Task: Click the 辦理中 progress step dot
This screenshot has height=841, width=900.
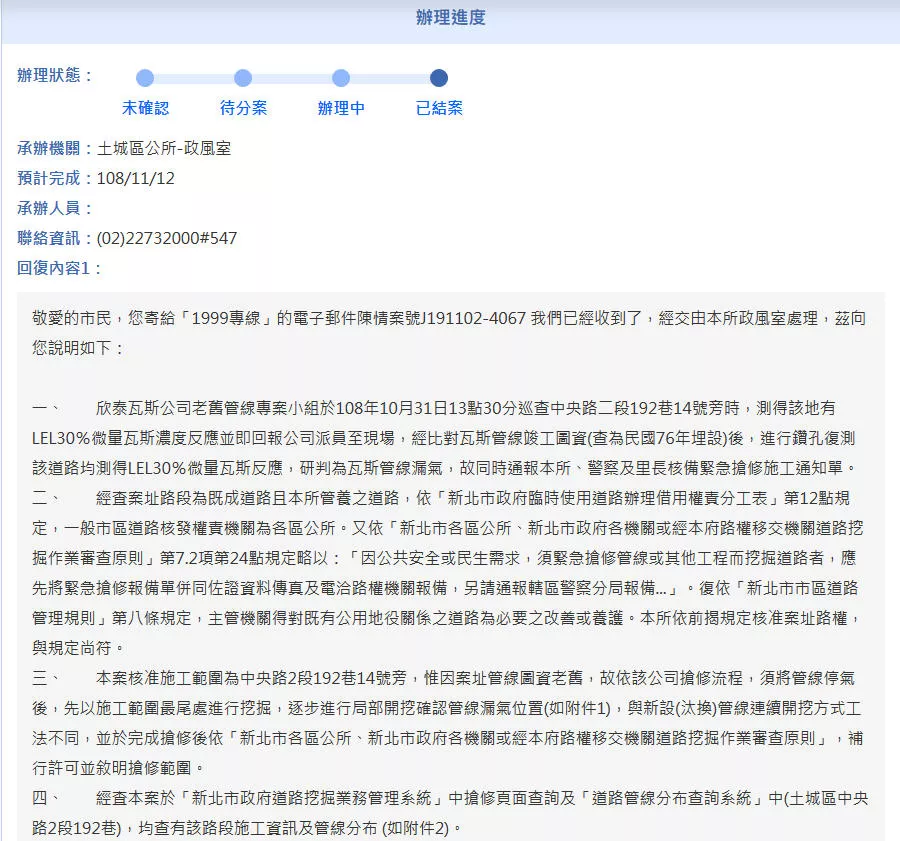Action: (341, 78)
